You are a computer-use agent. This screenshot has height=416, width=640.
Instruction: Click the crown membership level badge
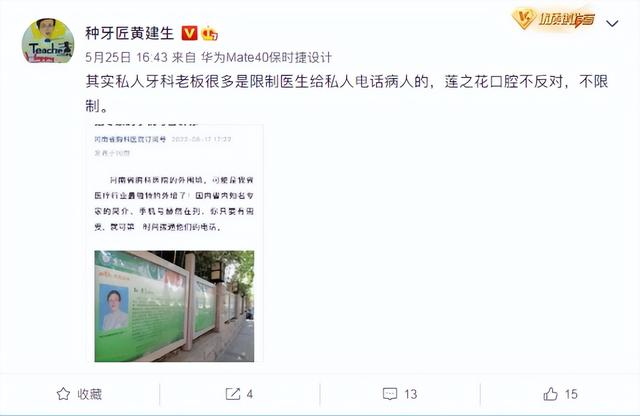[x=209, y=33]
